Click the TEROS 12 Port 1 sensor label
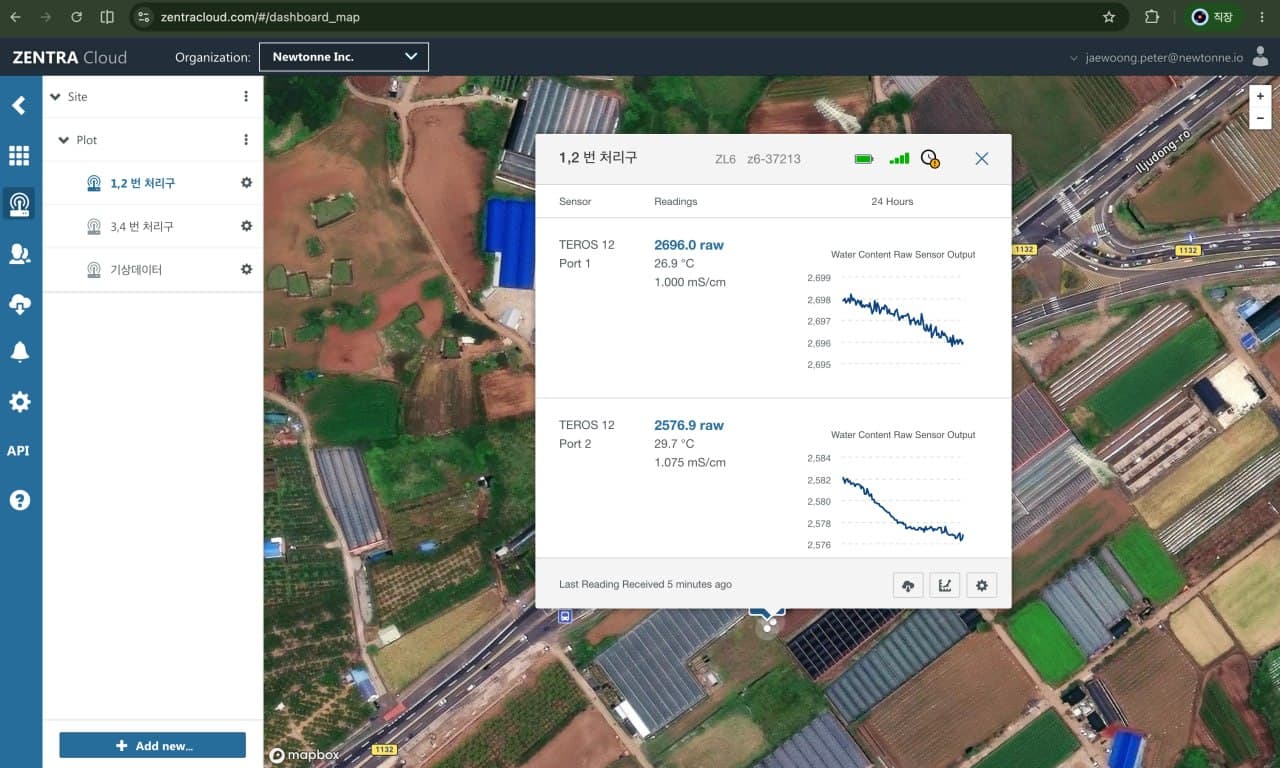This screenshot has height=768, width=1280. [587, 254]
